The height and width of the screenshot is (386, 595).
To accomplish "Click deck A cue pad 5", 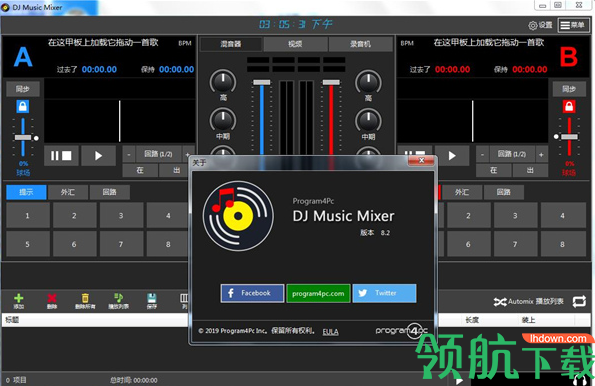I will click(x=28, y=244).
